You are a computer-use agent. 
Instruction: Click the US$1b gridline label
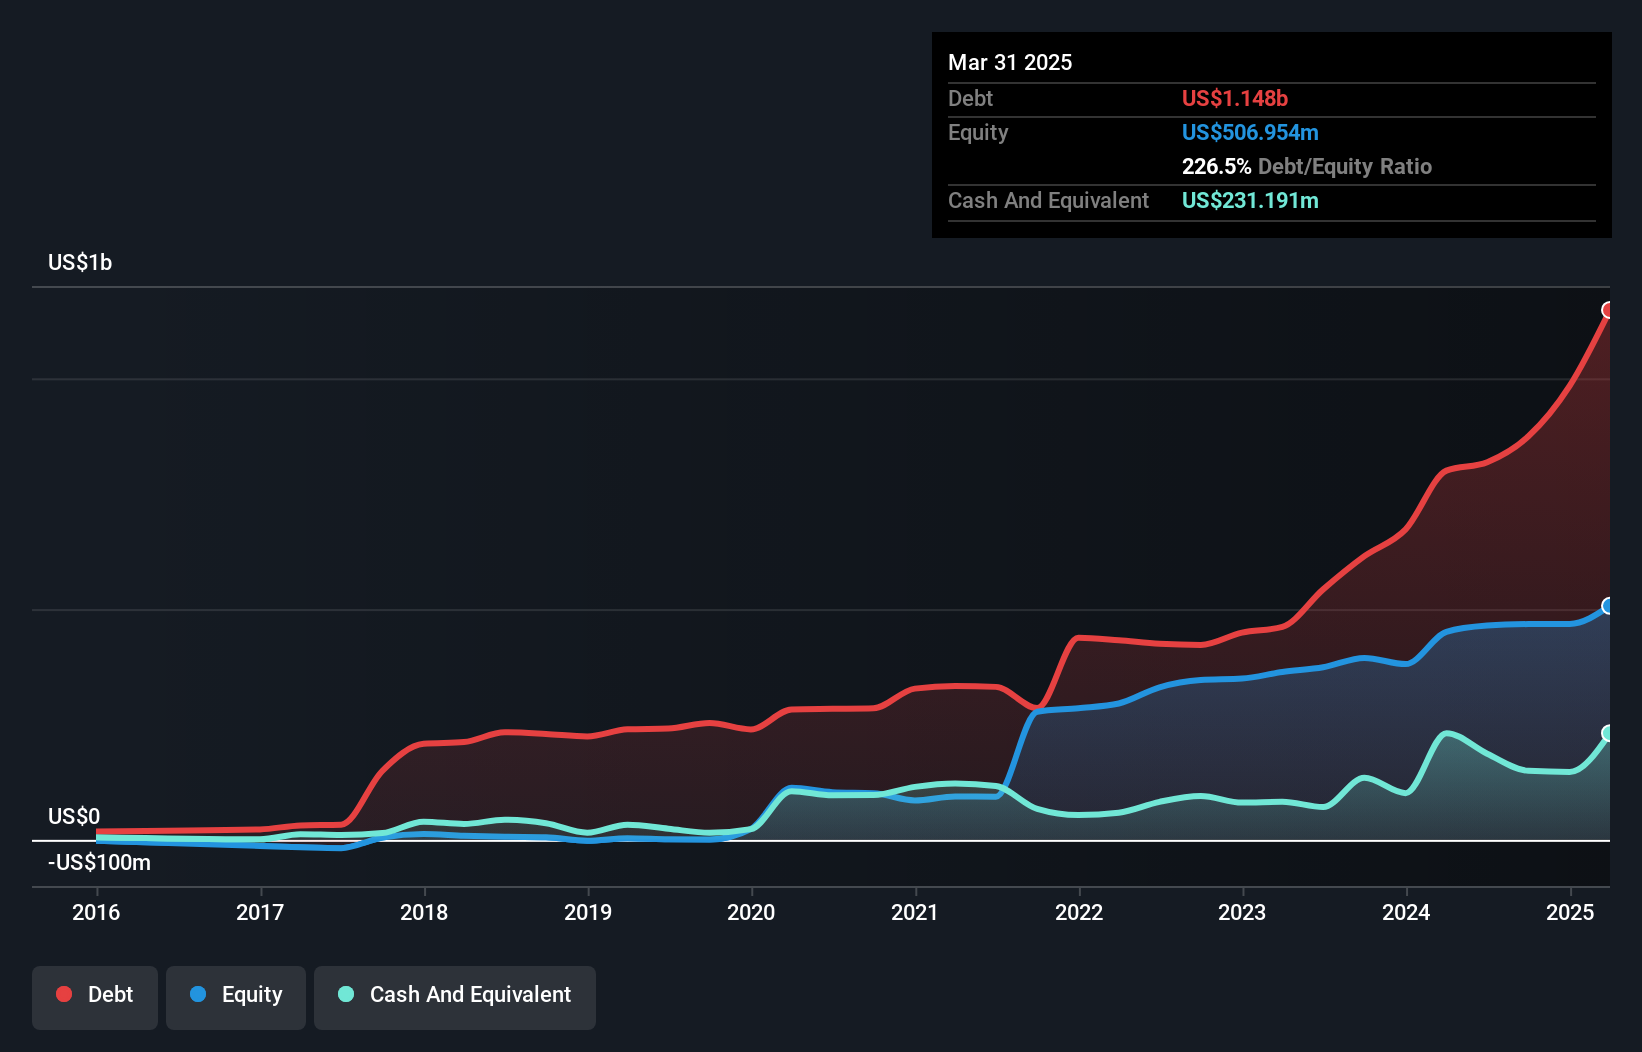[80, 262]
